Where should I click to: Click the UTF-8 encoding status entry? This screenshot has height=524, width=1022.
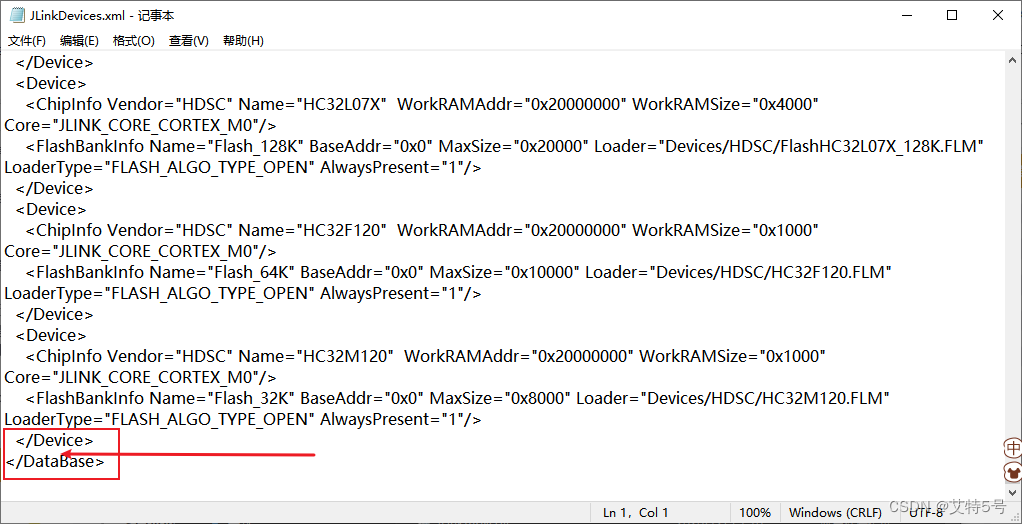926,513
